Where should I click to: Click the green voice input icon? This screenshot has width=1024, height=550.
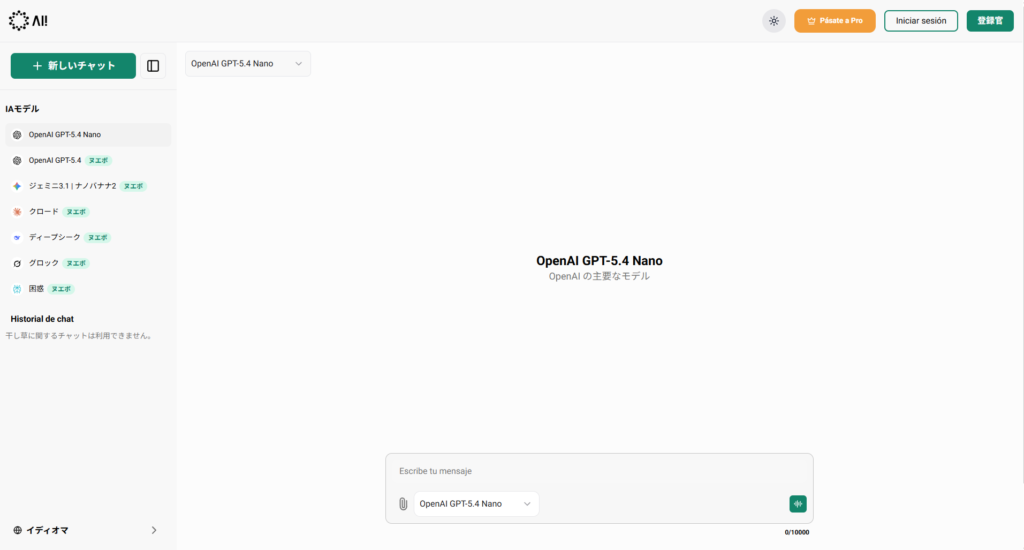point(798,504)
